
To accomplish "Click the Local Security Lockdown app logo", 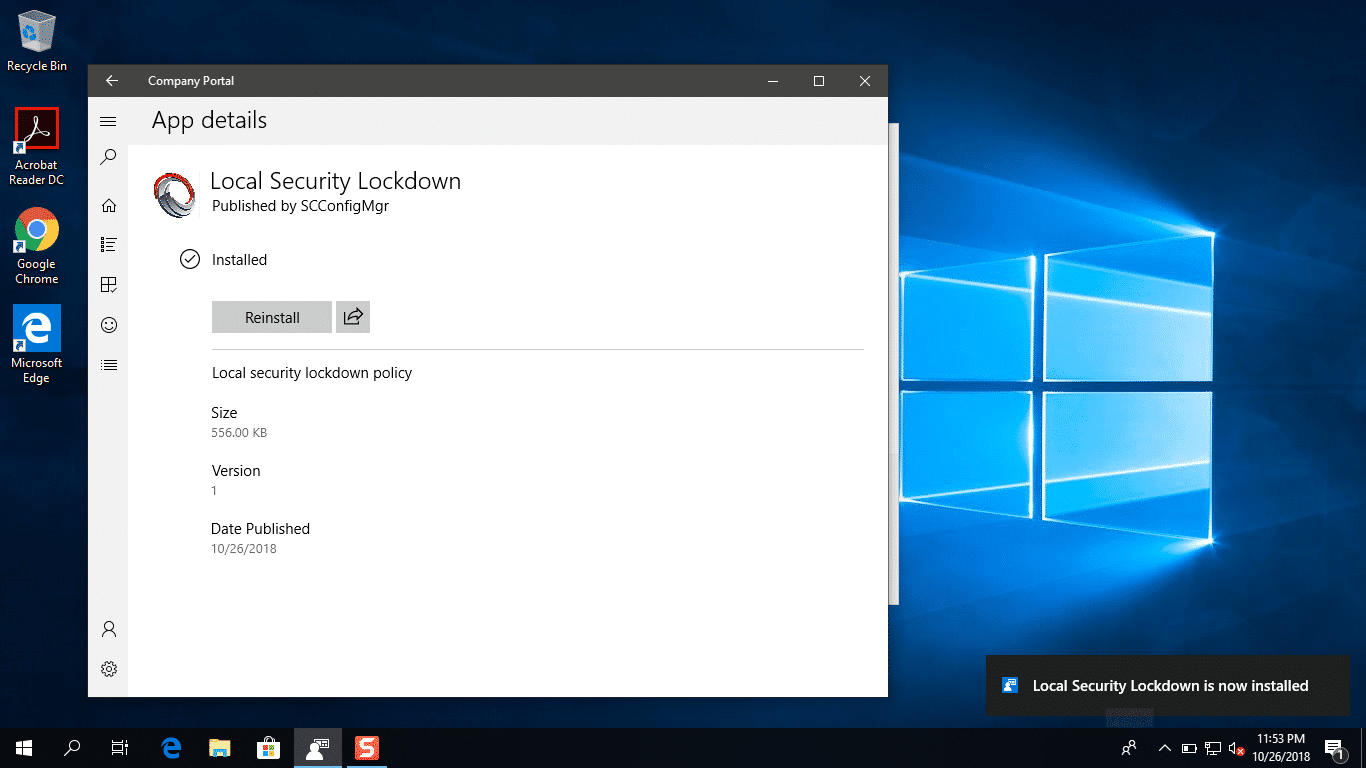I will (175, 195).
